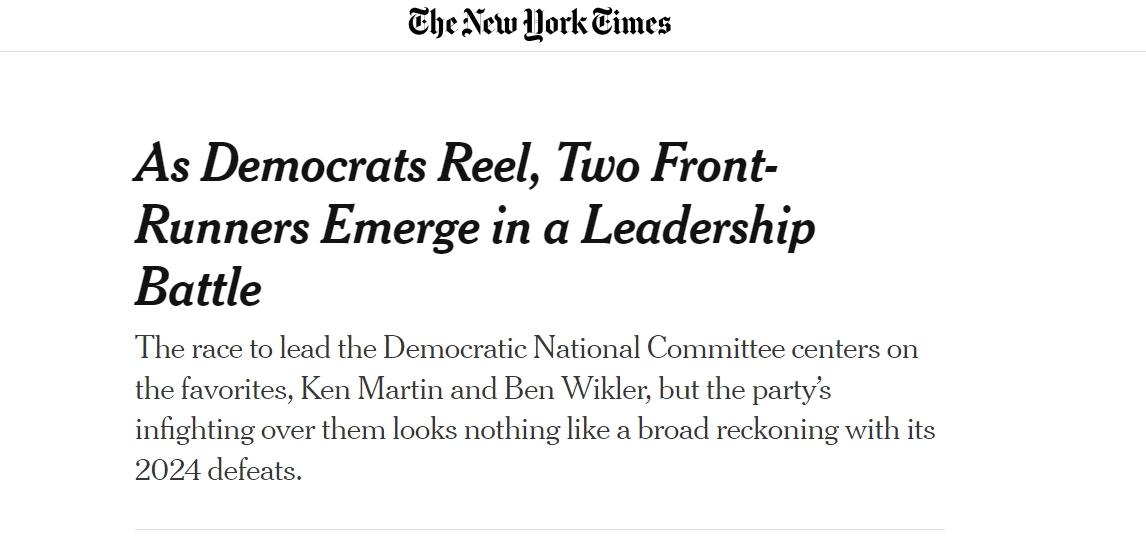
Task: Click the word 'Battle' in the headline
Action: (198, 288)
